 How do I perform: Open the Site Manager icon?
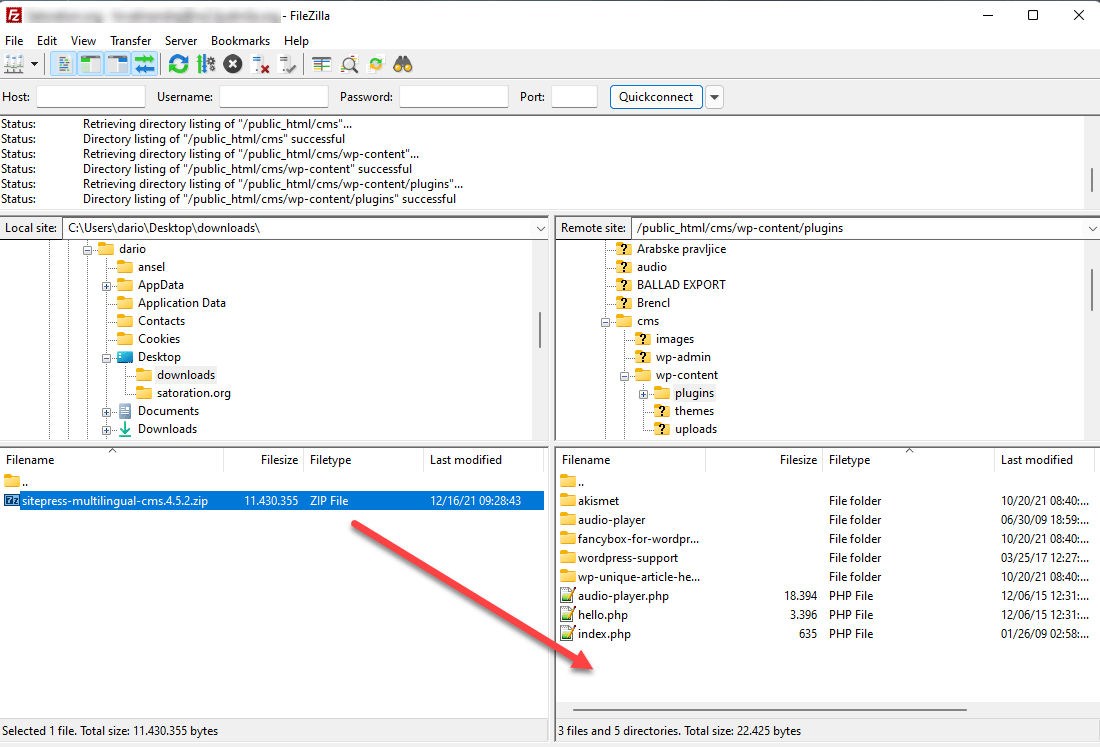(x=14, y=65)
